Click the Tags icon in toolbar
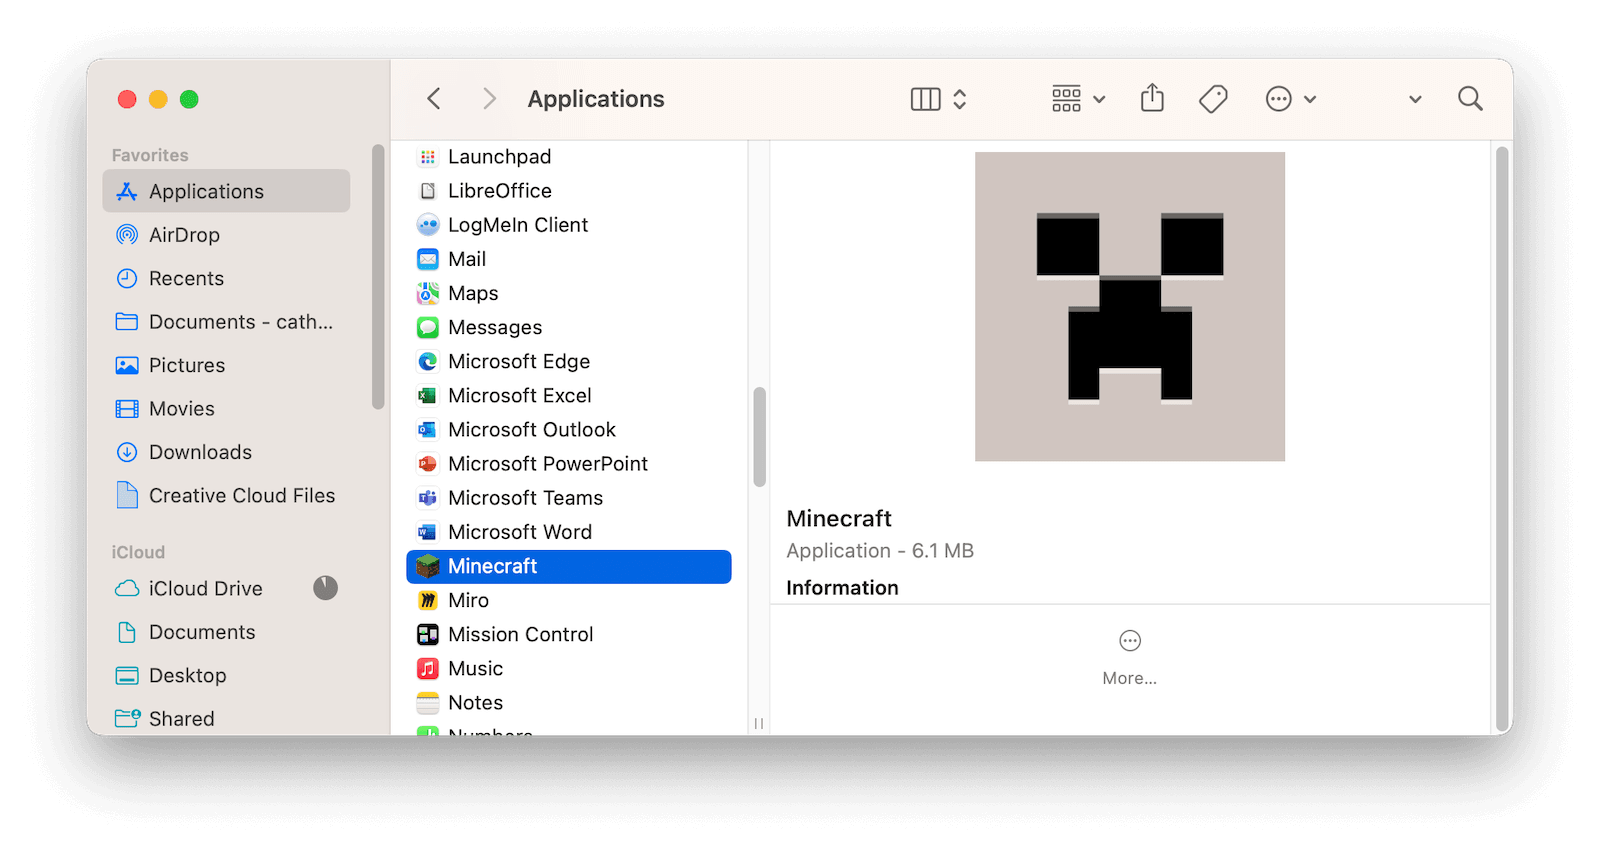Image resolution: width=1600 pixels, height=850 pixels. [x=1213, y=98]
